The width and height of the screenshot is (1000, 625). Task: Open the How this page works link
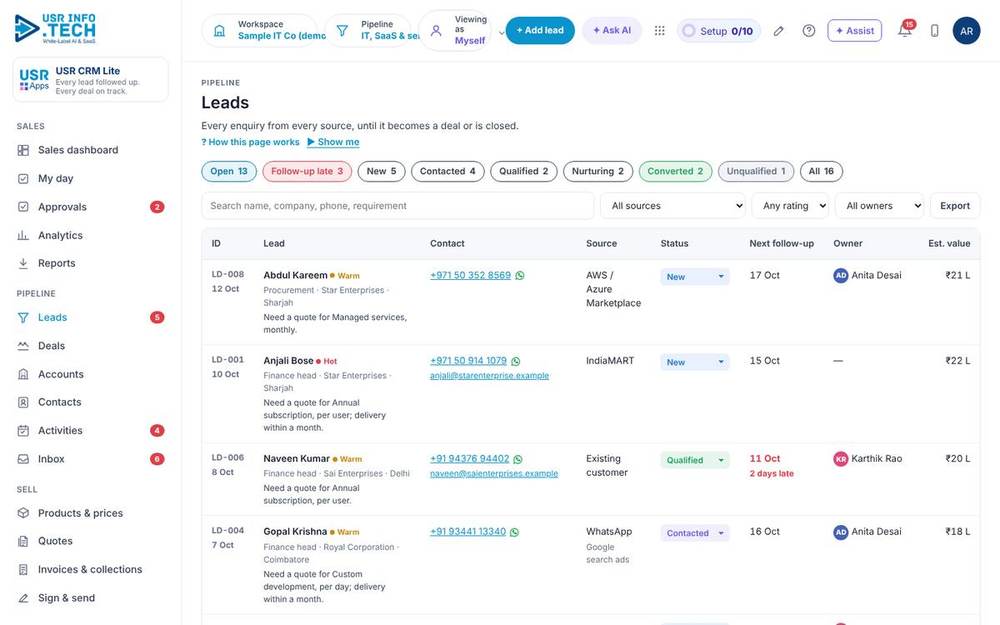click(250, 142)
